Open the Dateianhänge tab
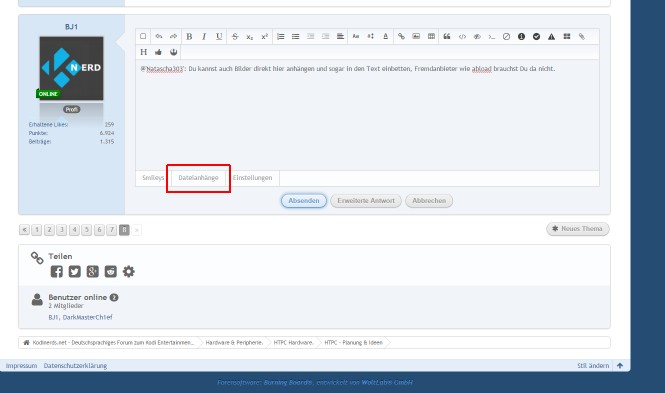 (198, 178)
